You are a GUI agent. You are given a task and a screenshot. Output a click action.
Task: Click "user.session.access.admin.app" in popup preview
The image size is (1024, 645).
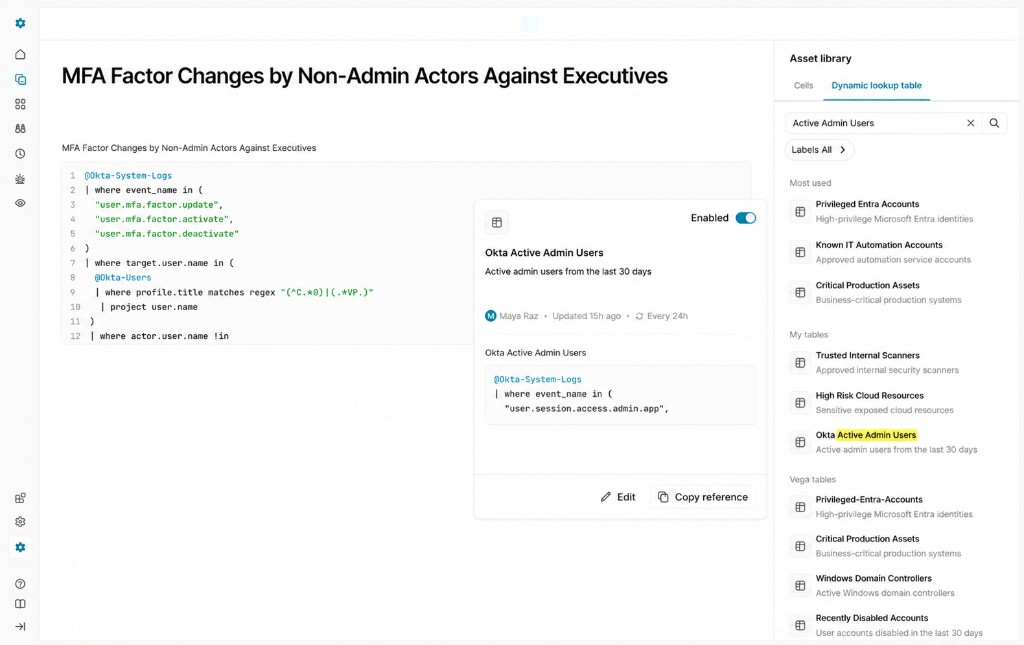tap(584, 409)
